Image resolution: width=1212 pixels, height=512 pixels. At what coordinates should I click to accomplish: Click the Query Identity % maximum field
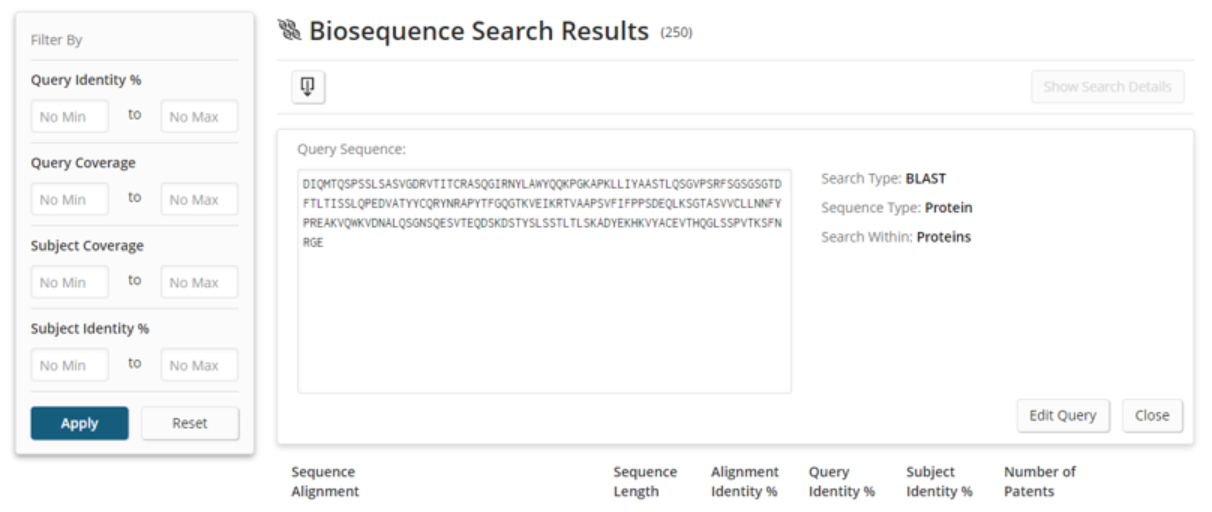pyautogui.click(x=199, y=117)
